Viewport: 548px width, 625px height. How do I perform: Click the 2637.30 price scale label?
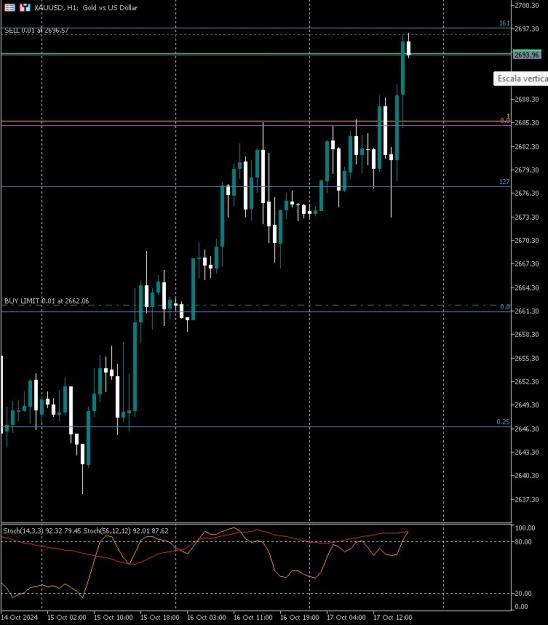(x=527, y=499)
